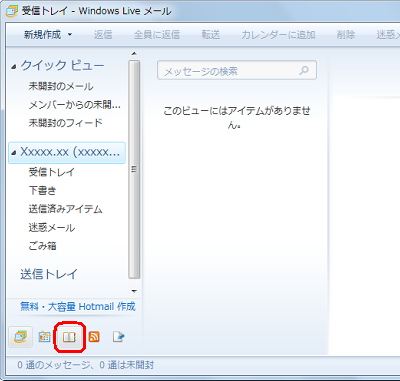
Task: Click the 転送 toolbar button
Action: click(x=211, y=34)
